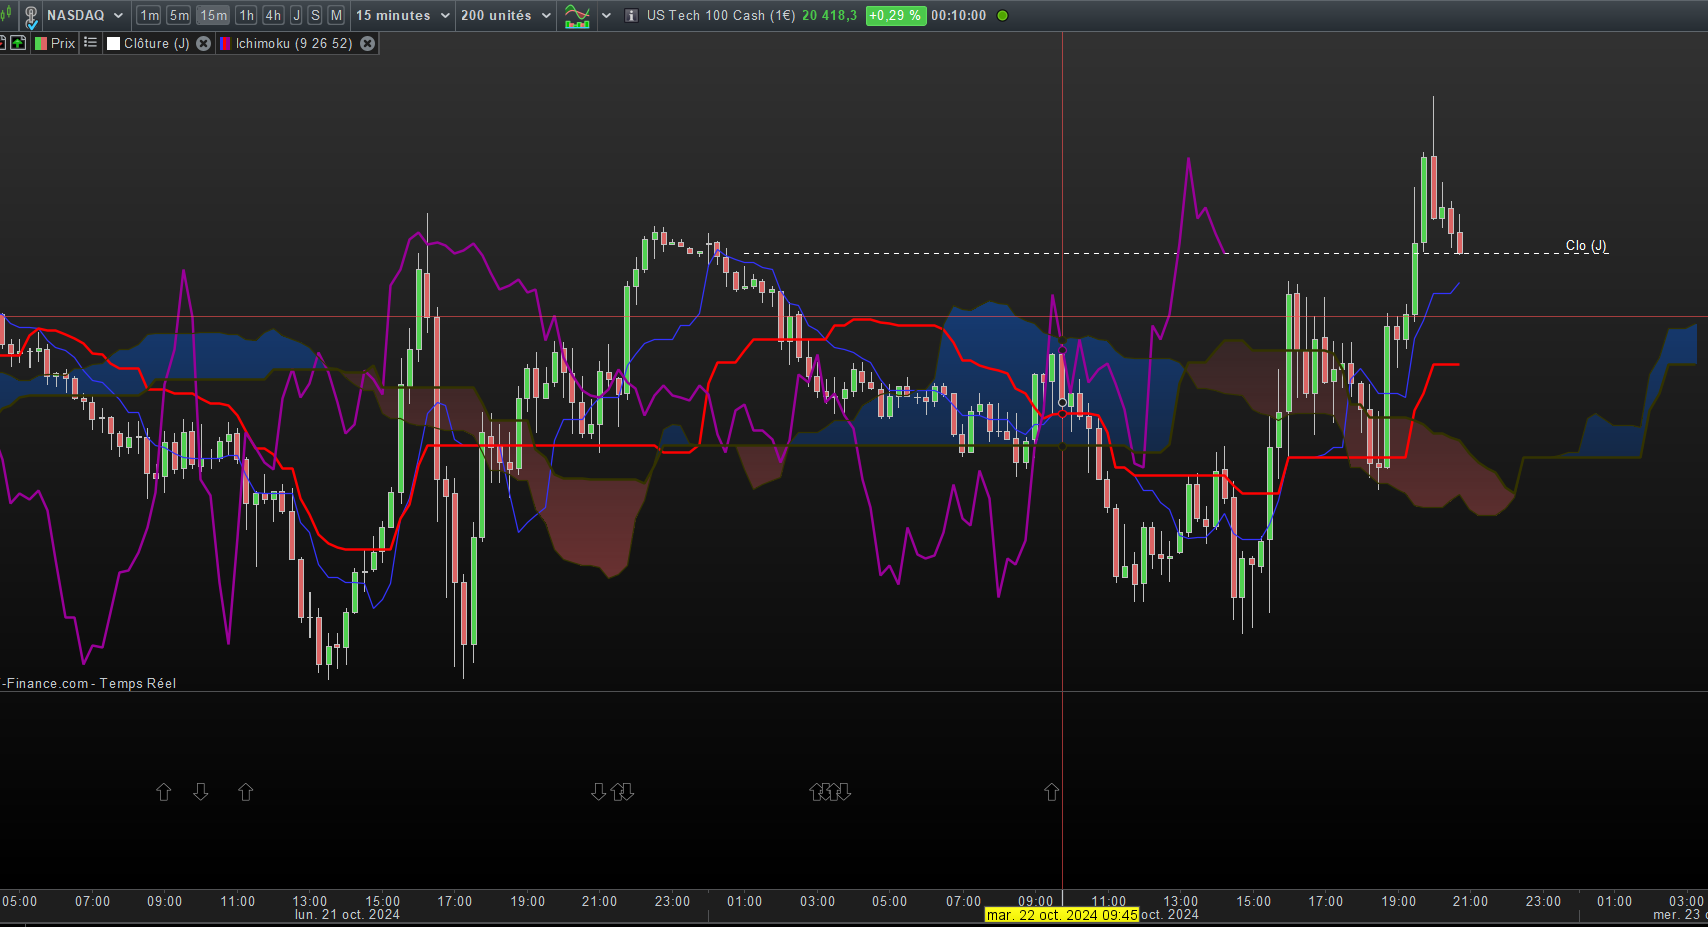Click the Ichimoku color swatch

click(x=225, y=44)
